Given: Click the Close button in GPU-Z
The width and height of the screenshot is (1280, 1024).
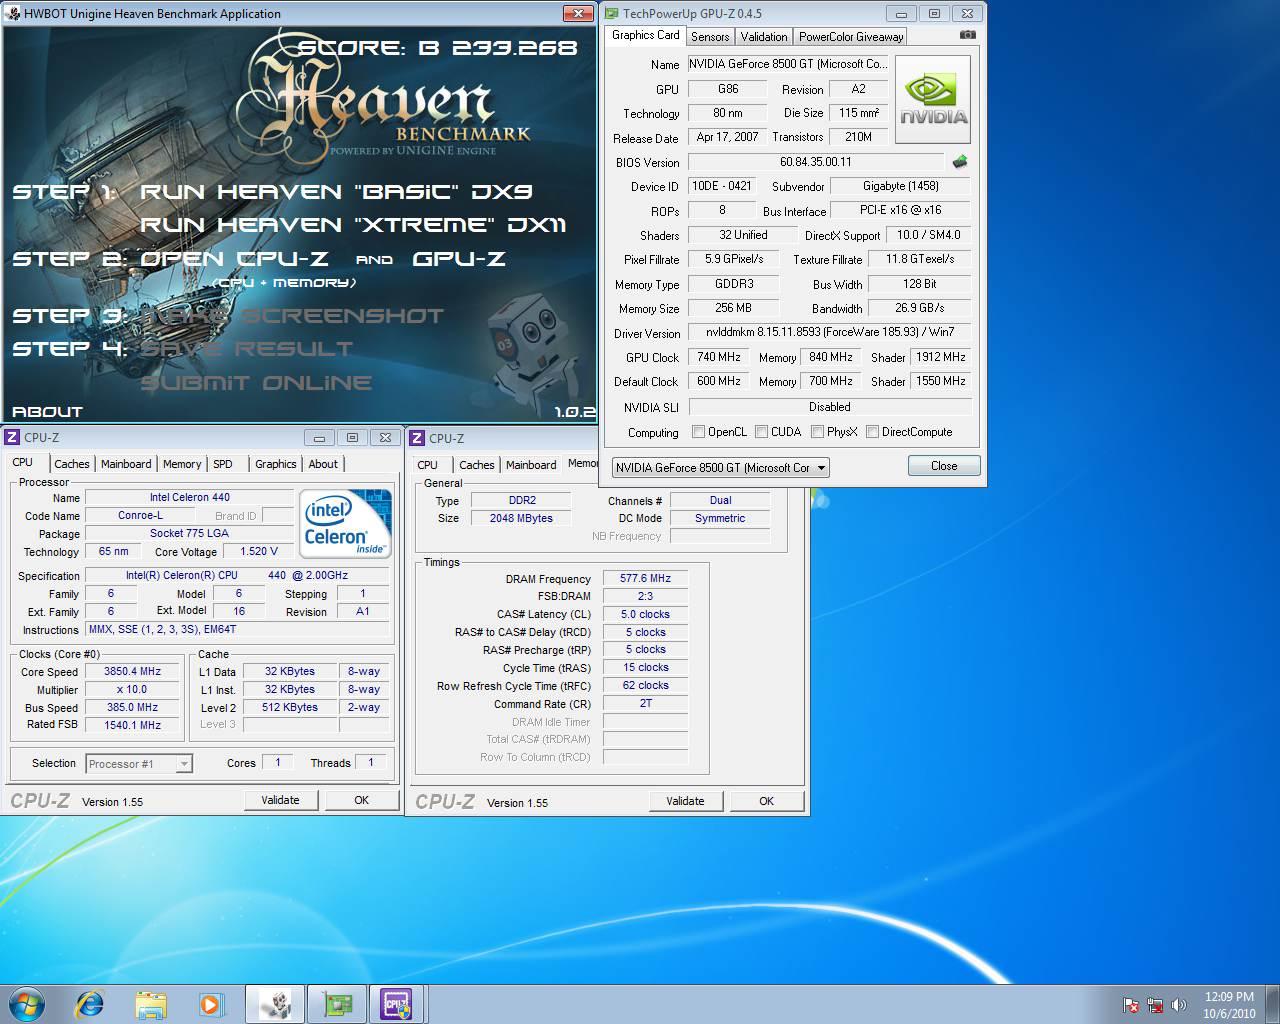Looking at the screenshot, I should click(944, 466).
